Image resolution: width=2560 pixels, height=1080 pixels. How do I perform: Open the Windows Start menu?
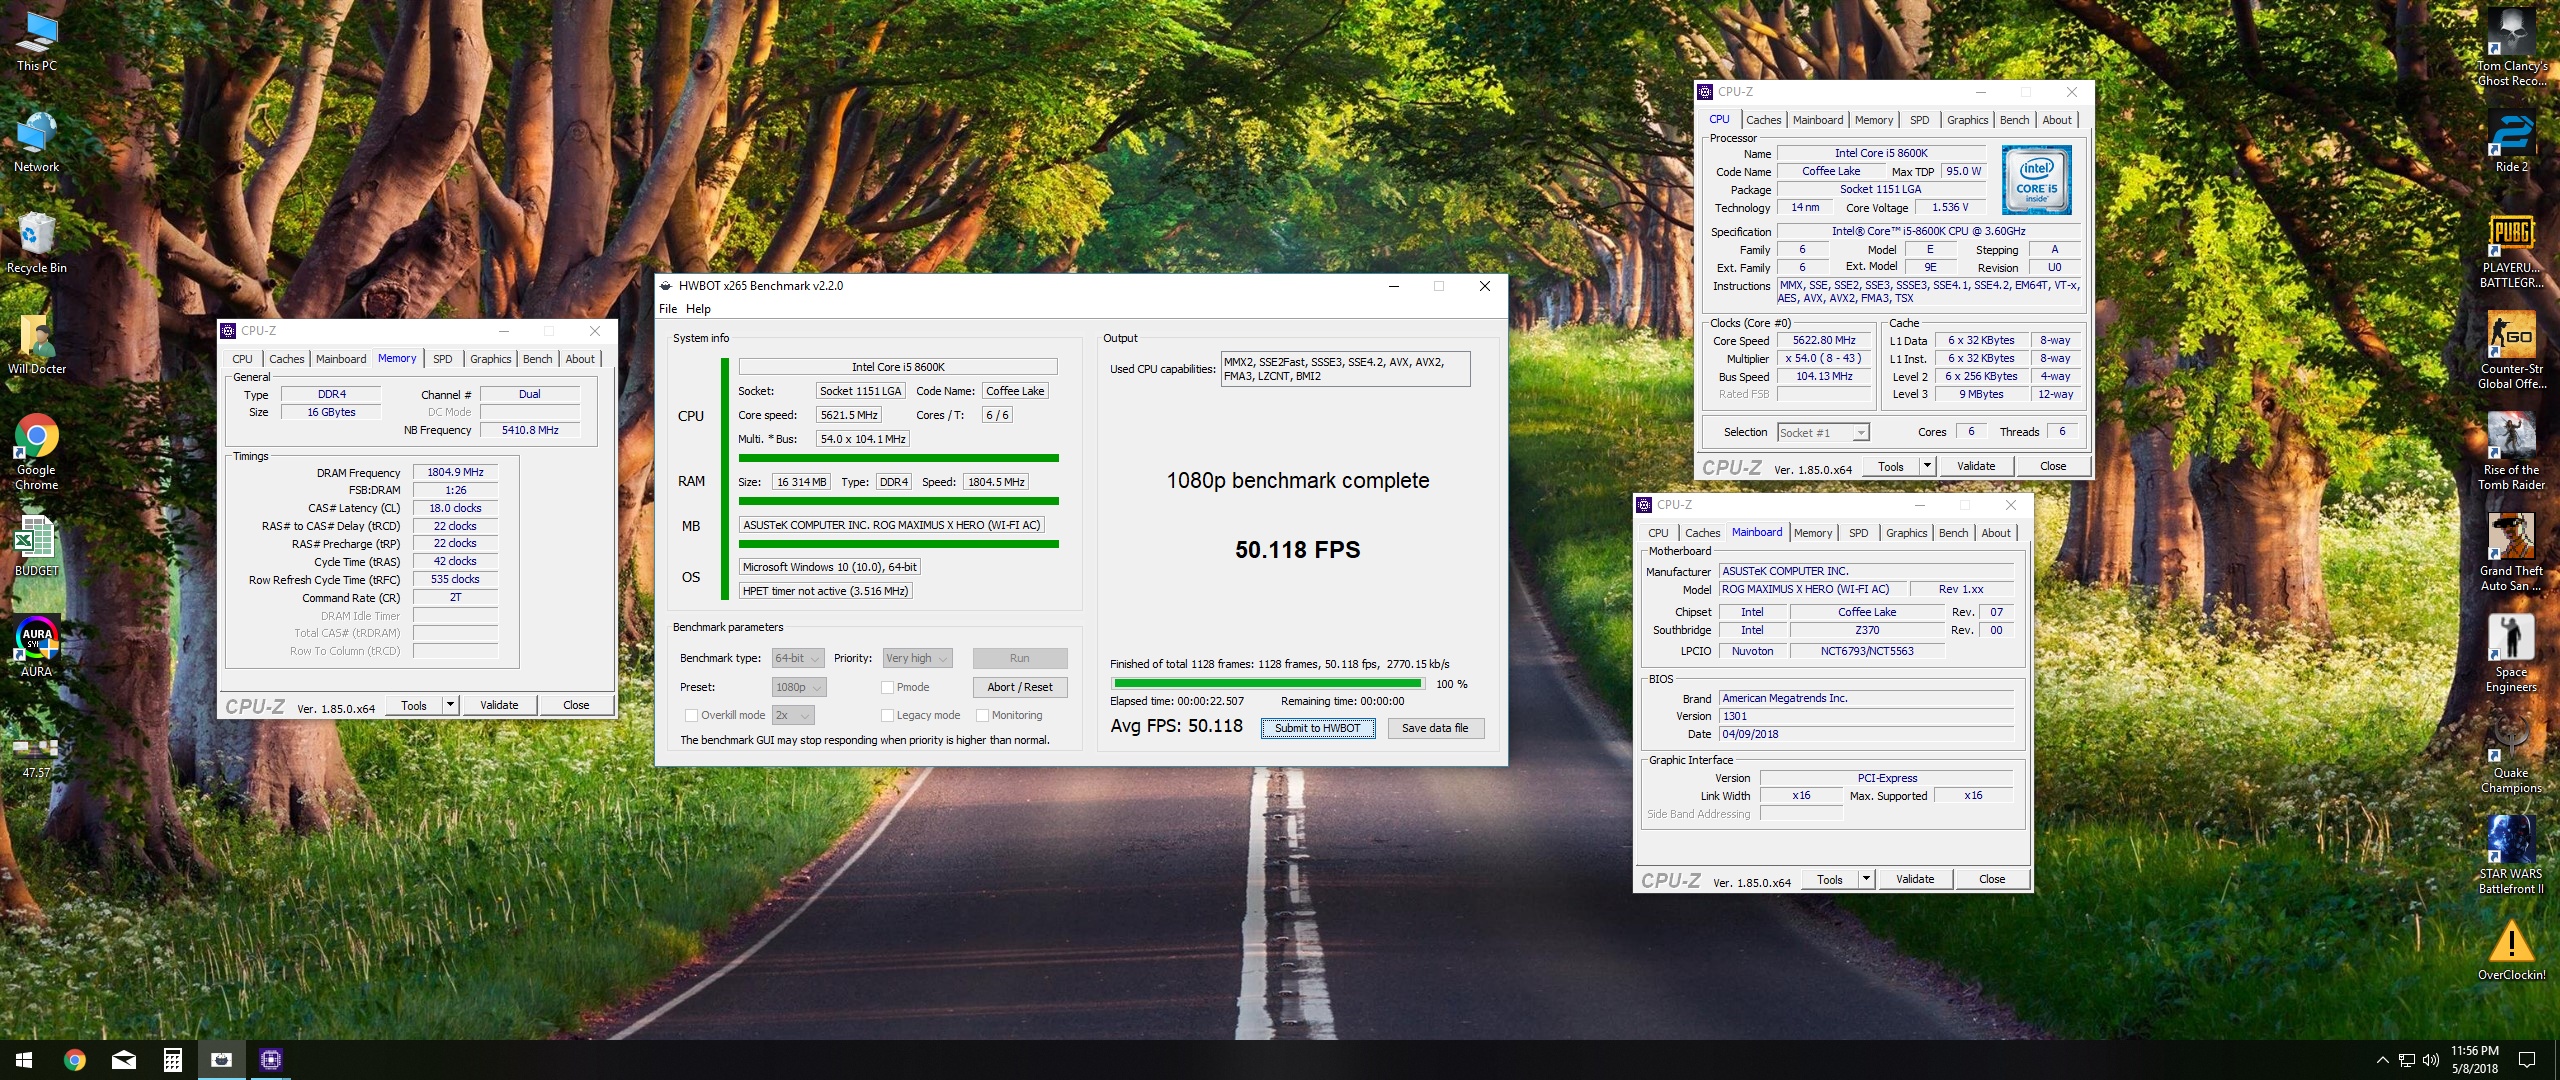coord(24,1060)
